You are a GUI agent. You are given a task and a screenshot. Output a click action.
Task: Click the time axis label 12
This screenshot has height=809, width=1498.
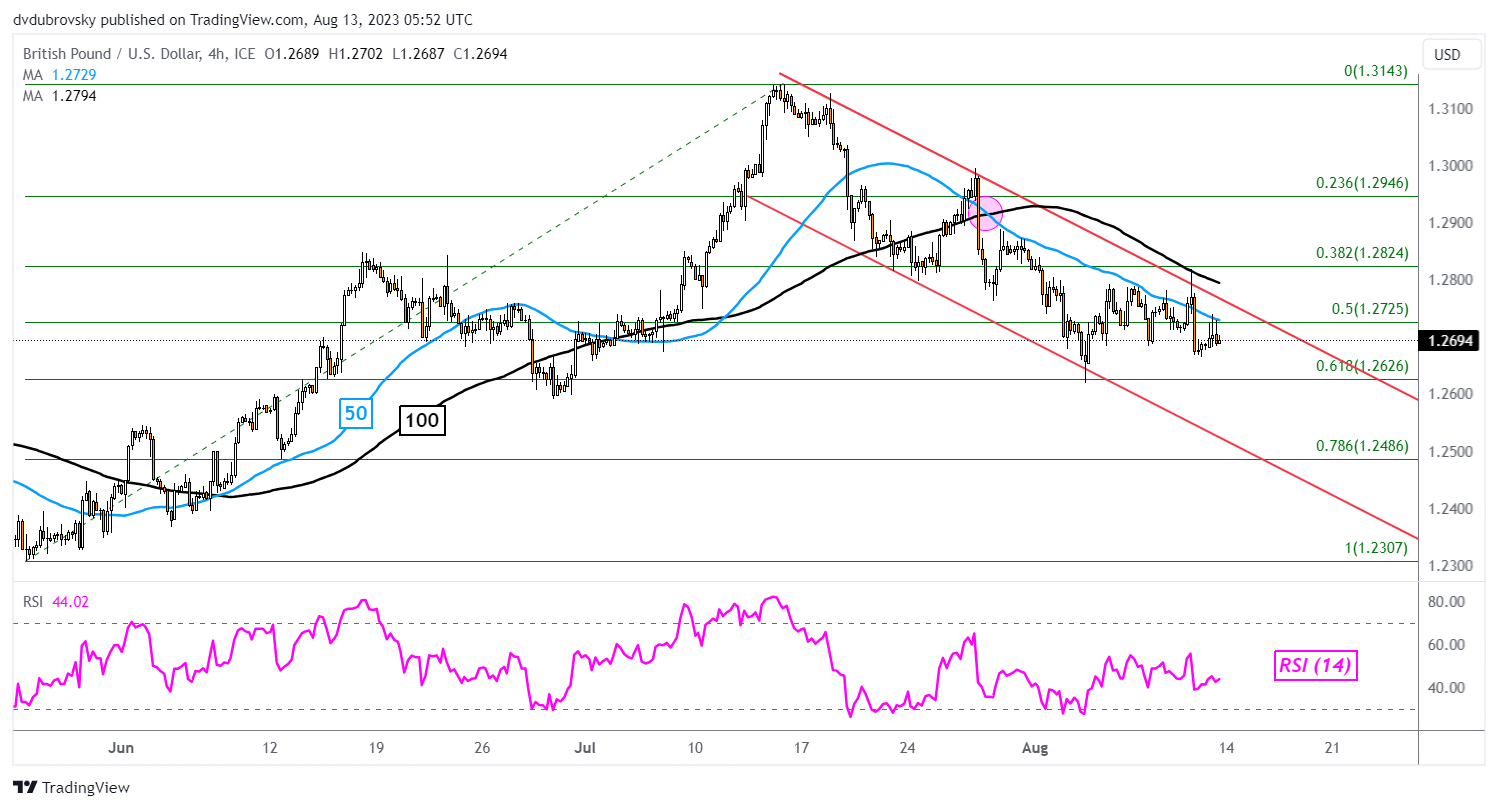tap(269, 748)
